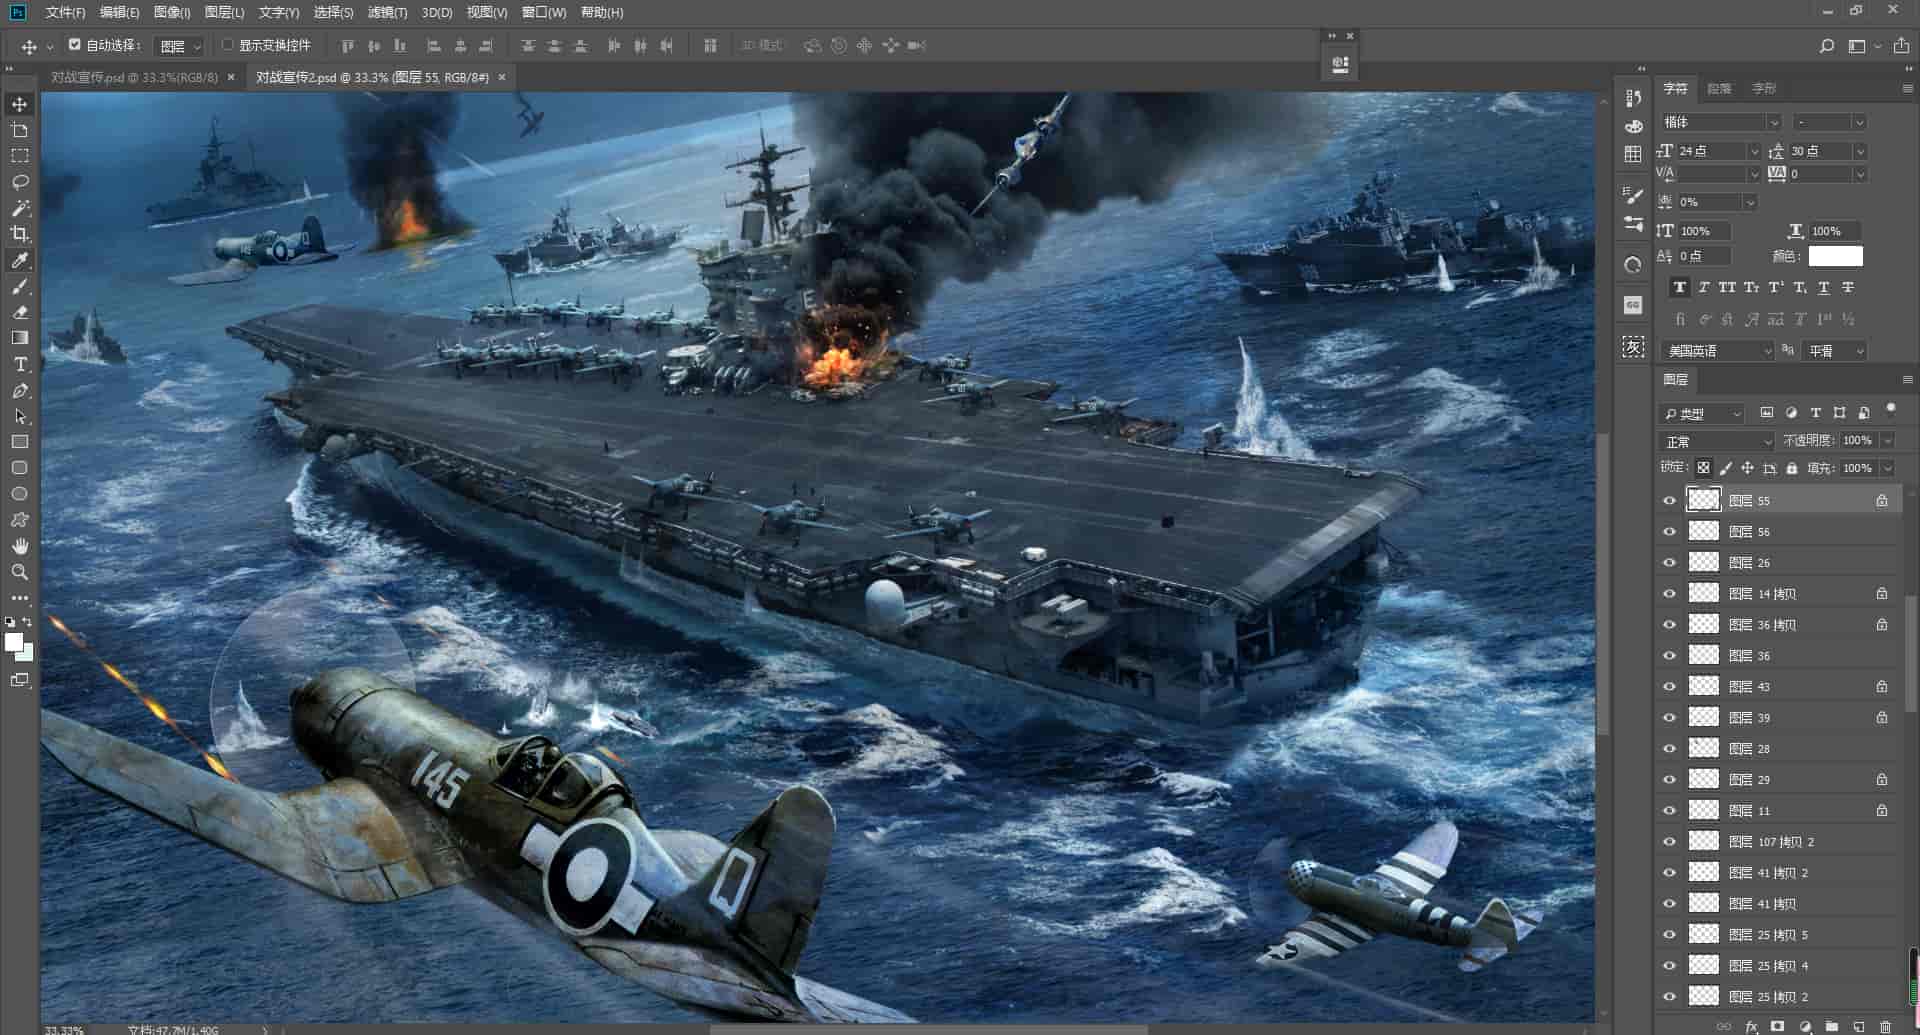Select the Hand tool
The image size is (1920, 1035).
point(20,546)
